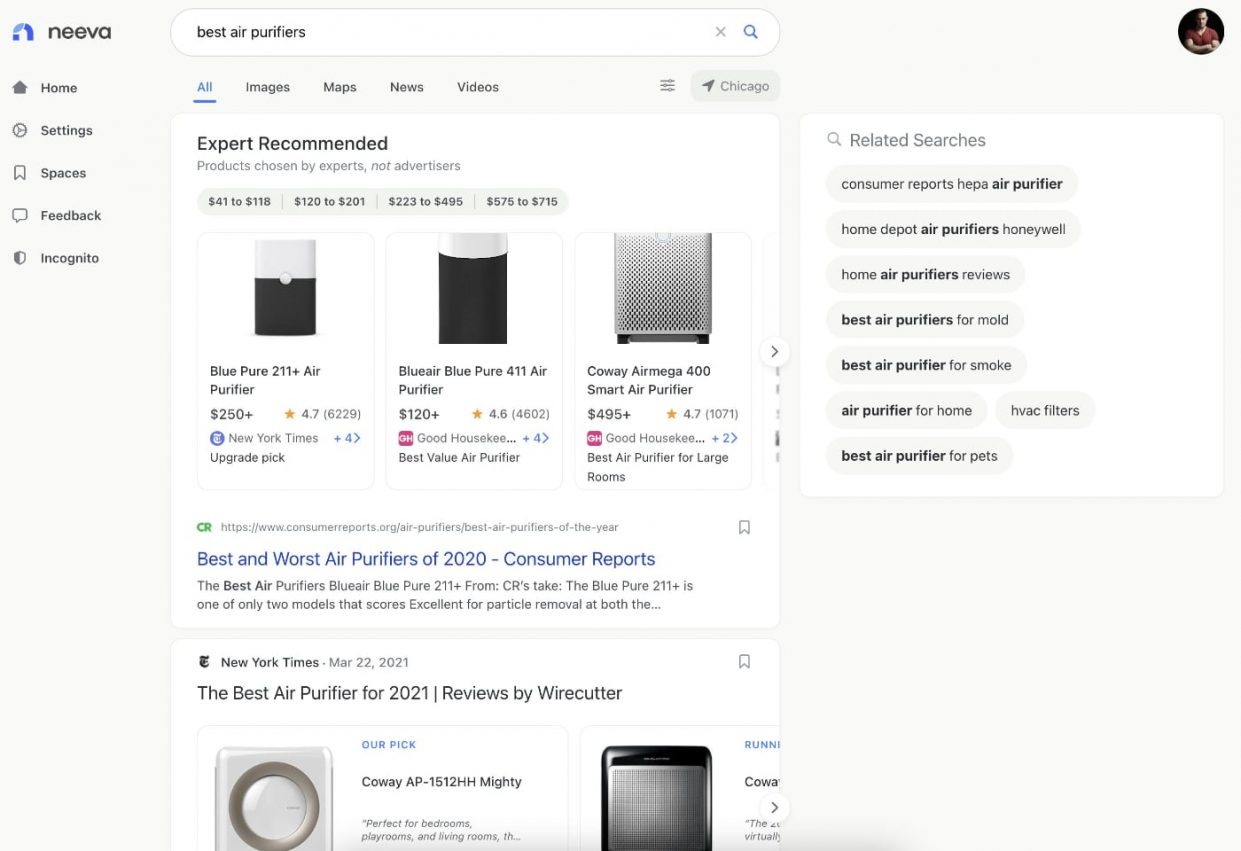Show next Expert Recommended products

click(774, 351)
